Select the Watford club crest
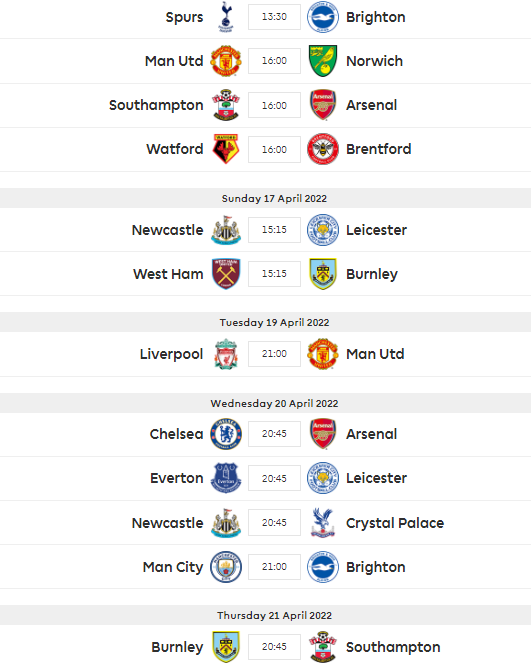 click(226, 149)
